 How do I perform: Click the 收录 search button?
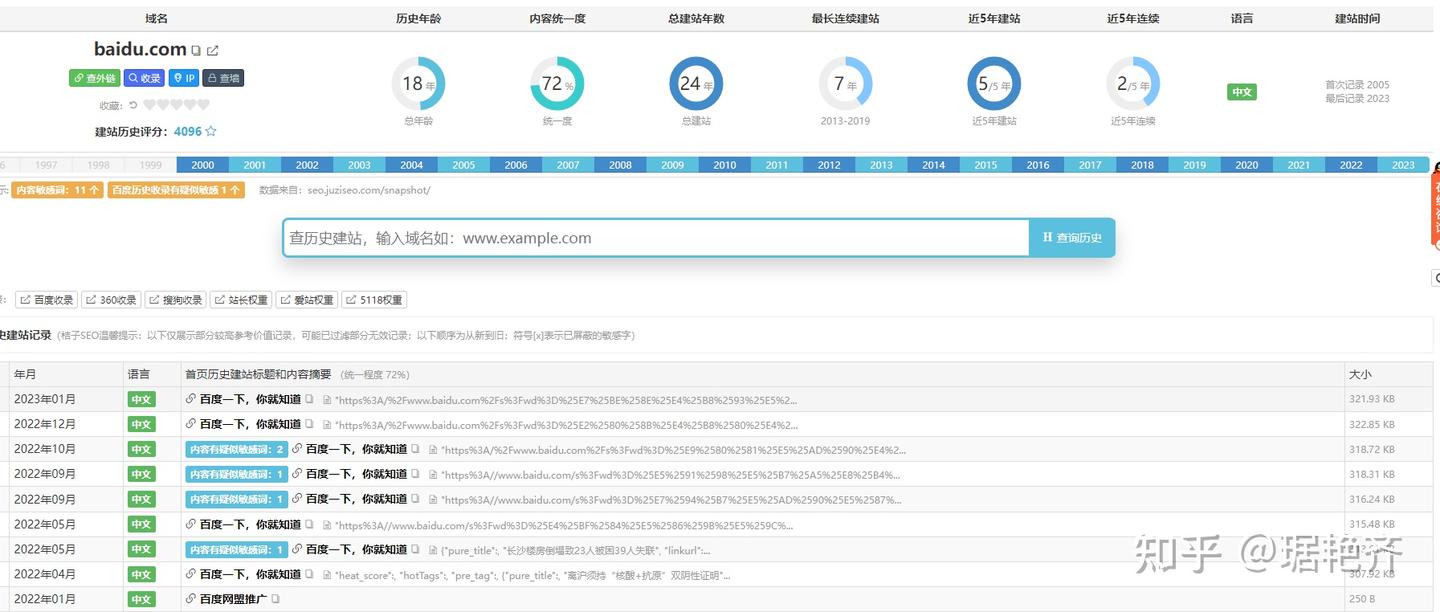pyautogui.click(x=145, y=78)
